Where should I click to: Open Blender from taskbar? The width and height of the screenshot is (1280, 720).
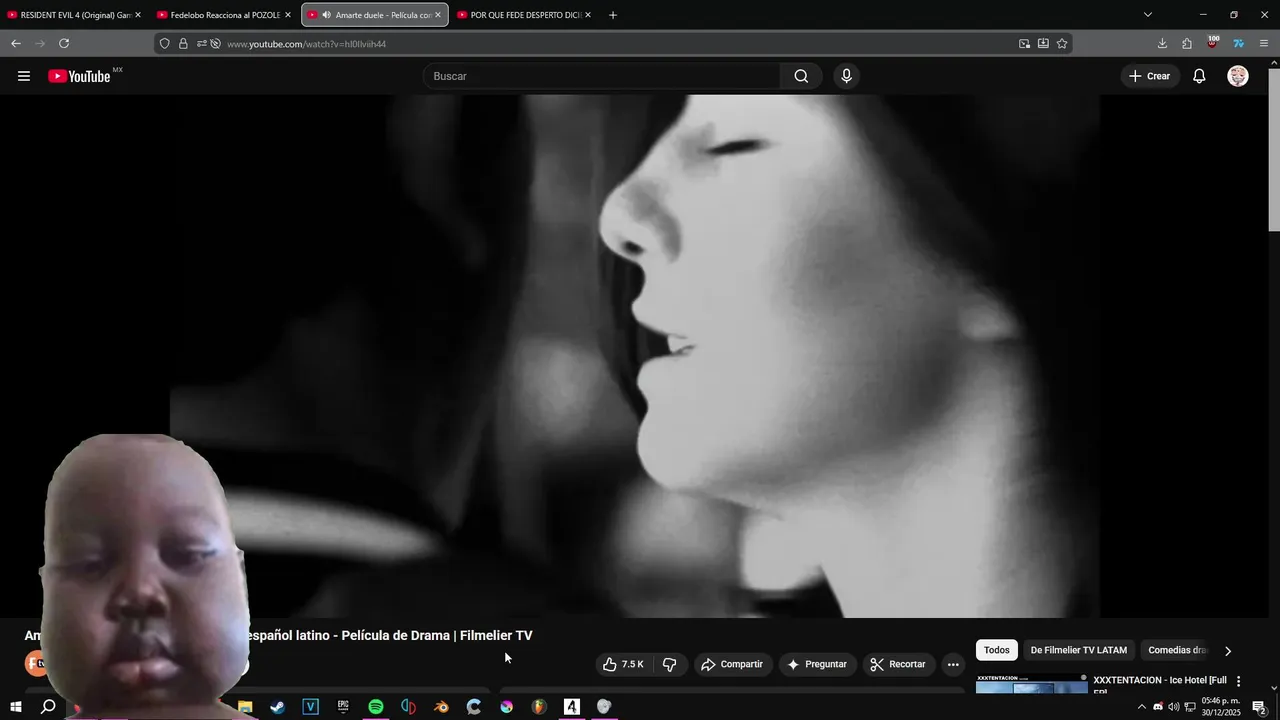(x=441, y=707)
